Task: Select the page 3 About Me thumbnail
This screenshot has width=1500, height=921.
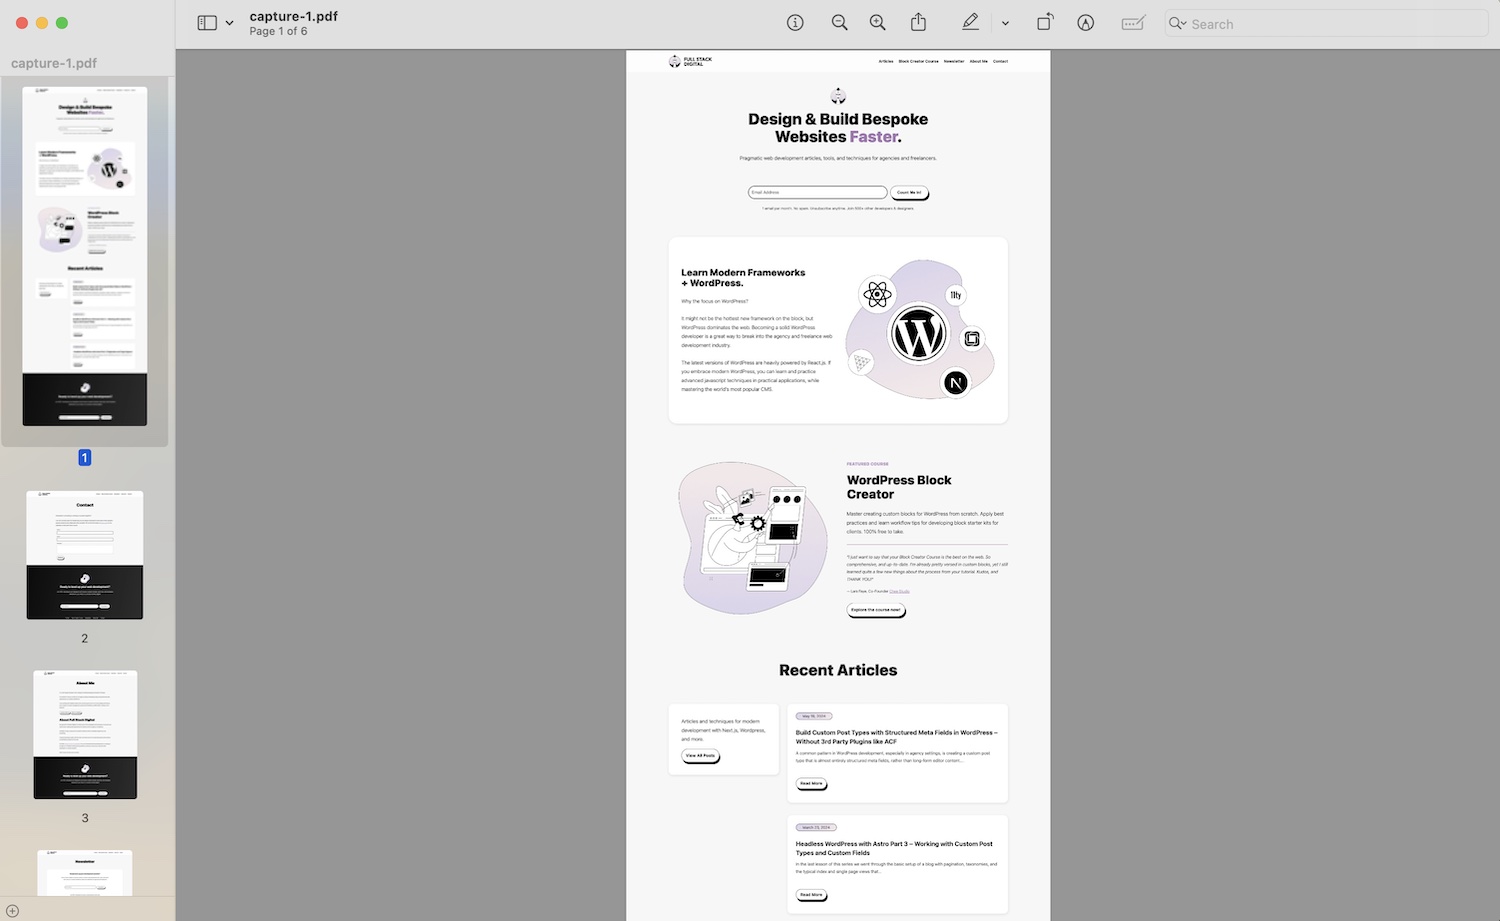Action: coord(85,734)
